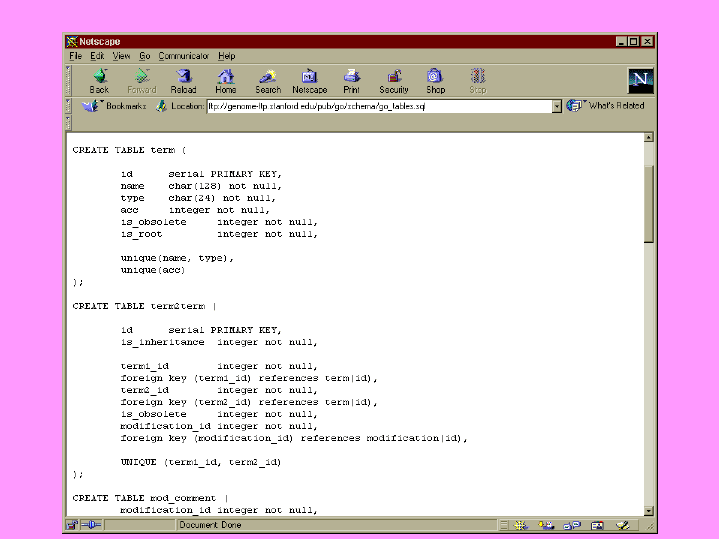Click the Back navigation button
The image size is (719, 539).
(x=99, y=80)
